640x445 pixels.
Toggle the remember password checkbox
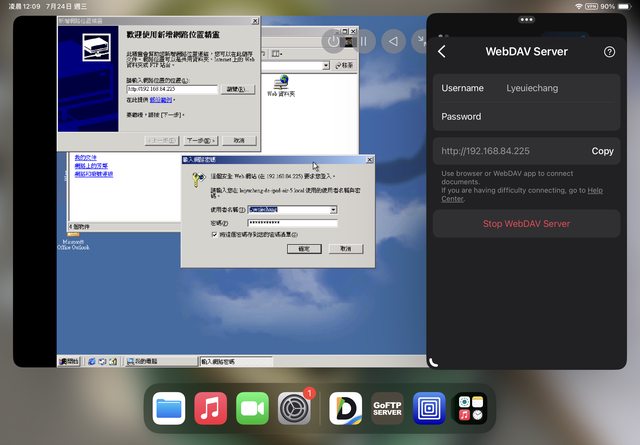214,234
